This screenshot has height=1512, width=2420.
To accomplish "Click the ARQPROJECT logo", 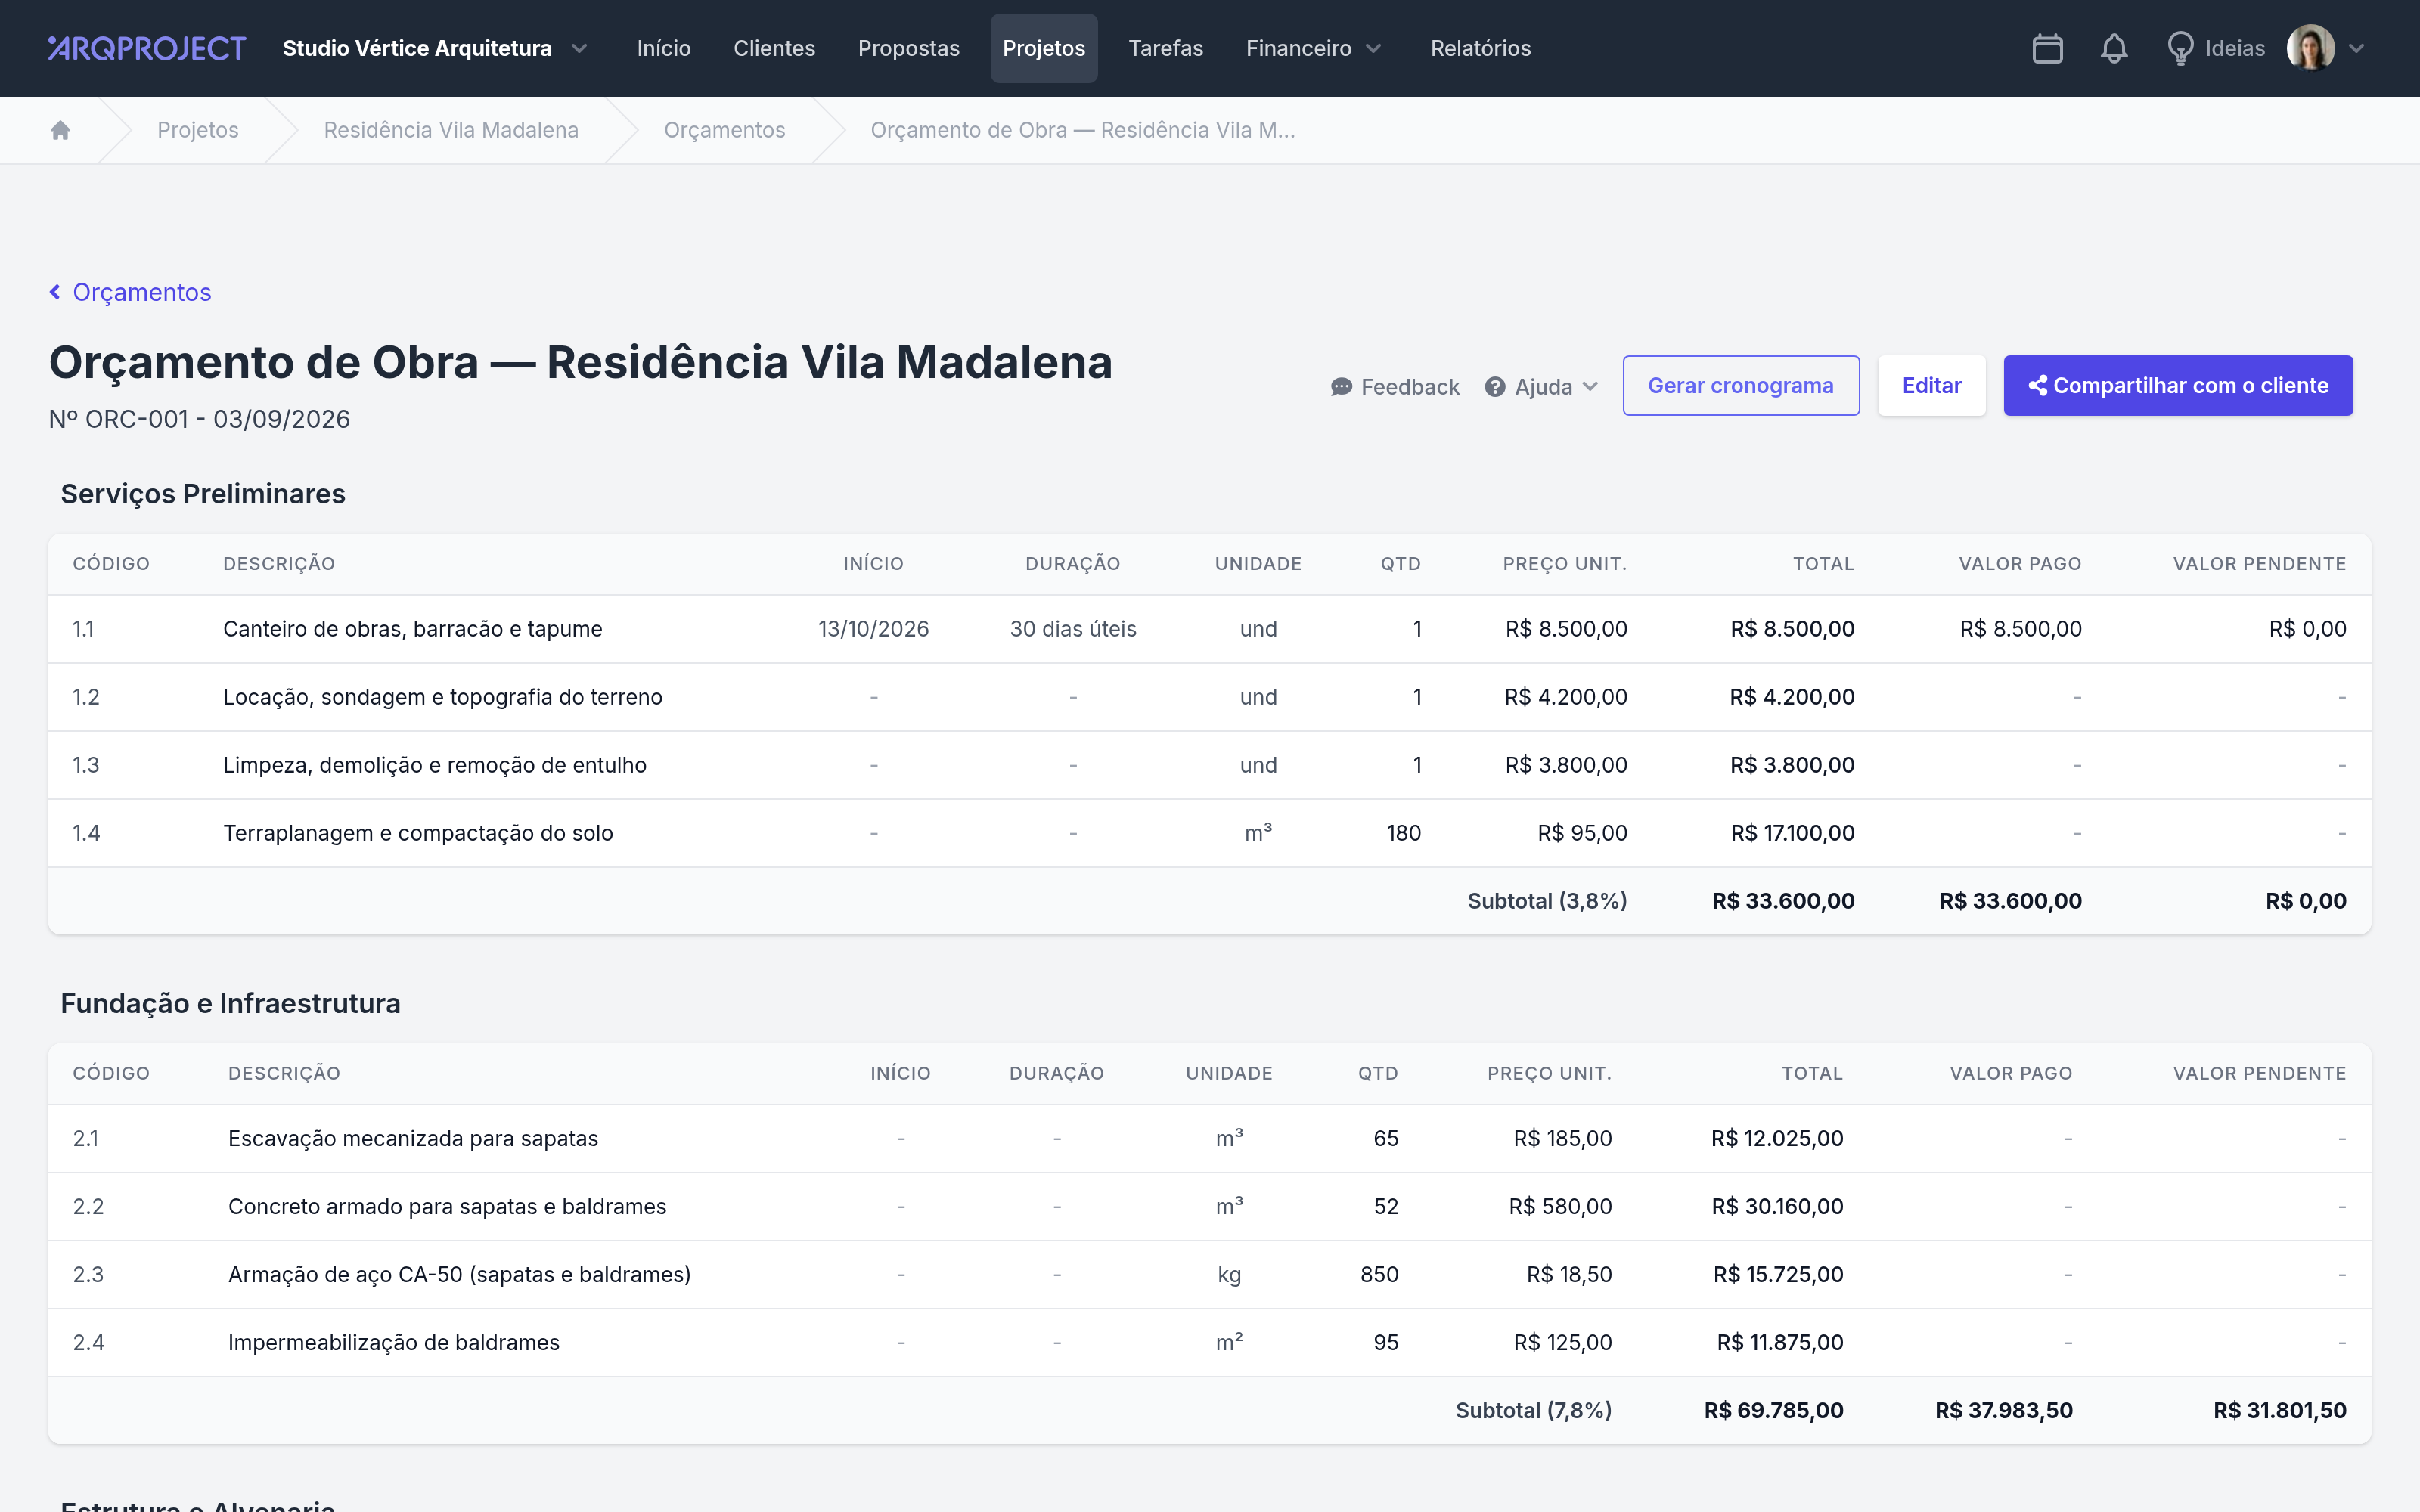I will [x=147, y=48].
